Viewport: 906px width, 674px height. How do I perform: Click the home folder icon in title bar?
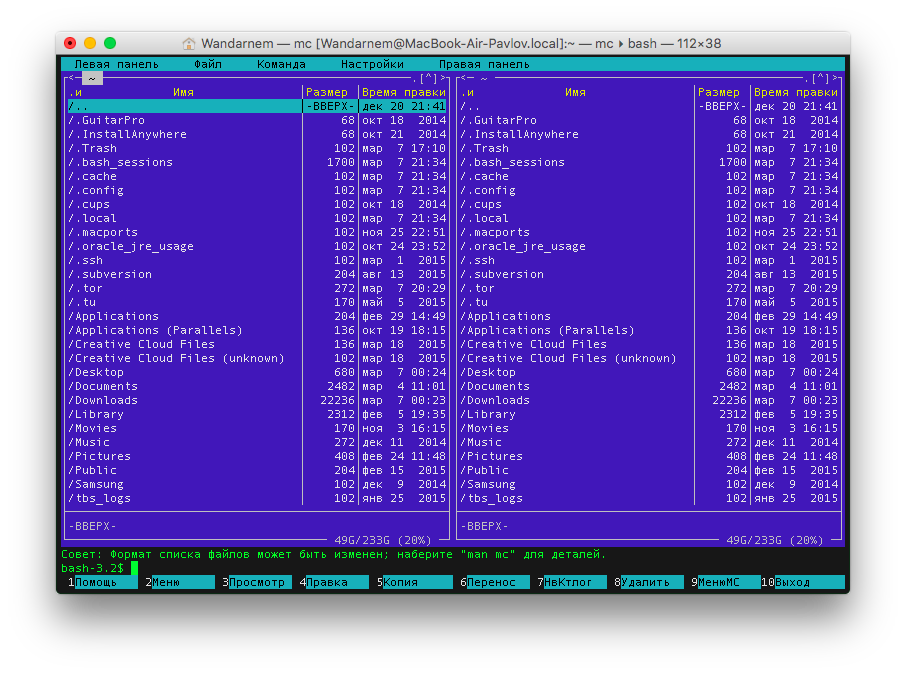point(189,43)
